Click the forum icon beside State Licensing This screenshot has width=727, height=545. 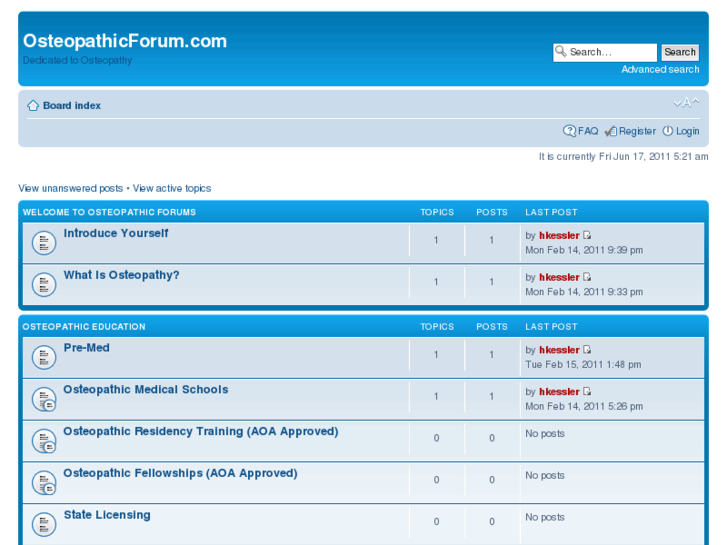tap(44, 524)
